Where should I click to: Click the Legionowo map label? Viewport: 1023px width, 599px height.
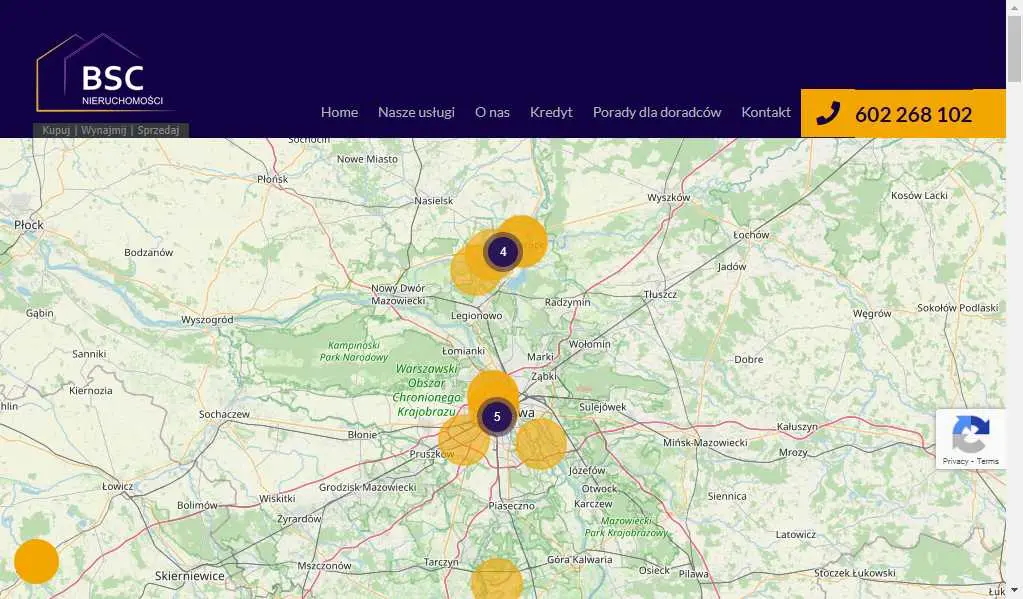click(477, 316)
